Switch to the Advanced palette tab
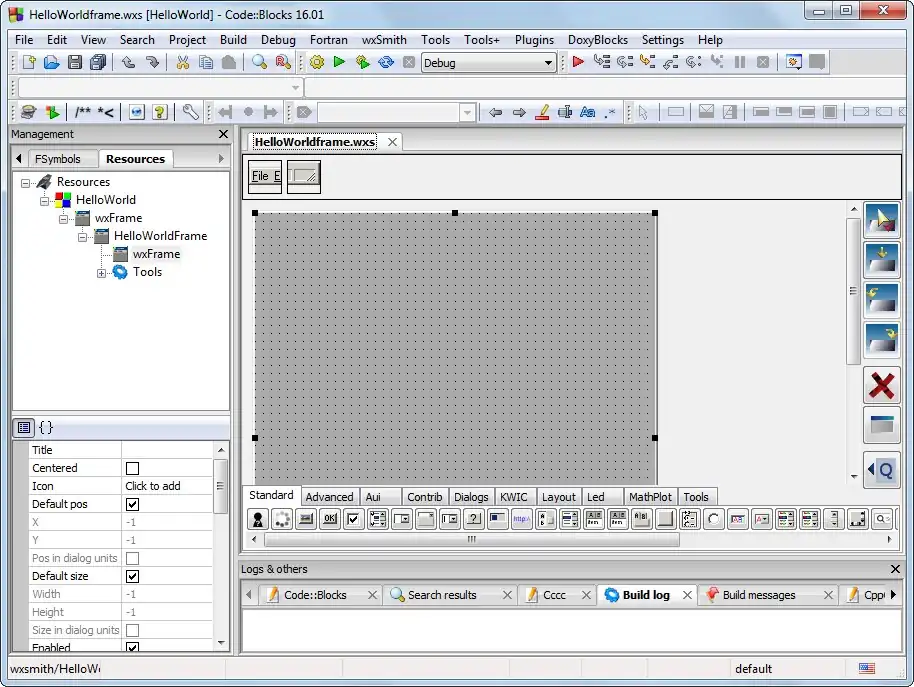The height and width of the screenshot is (687, 914). pyautogui.click(x=329, y=497)
